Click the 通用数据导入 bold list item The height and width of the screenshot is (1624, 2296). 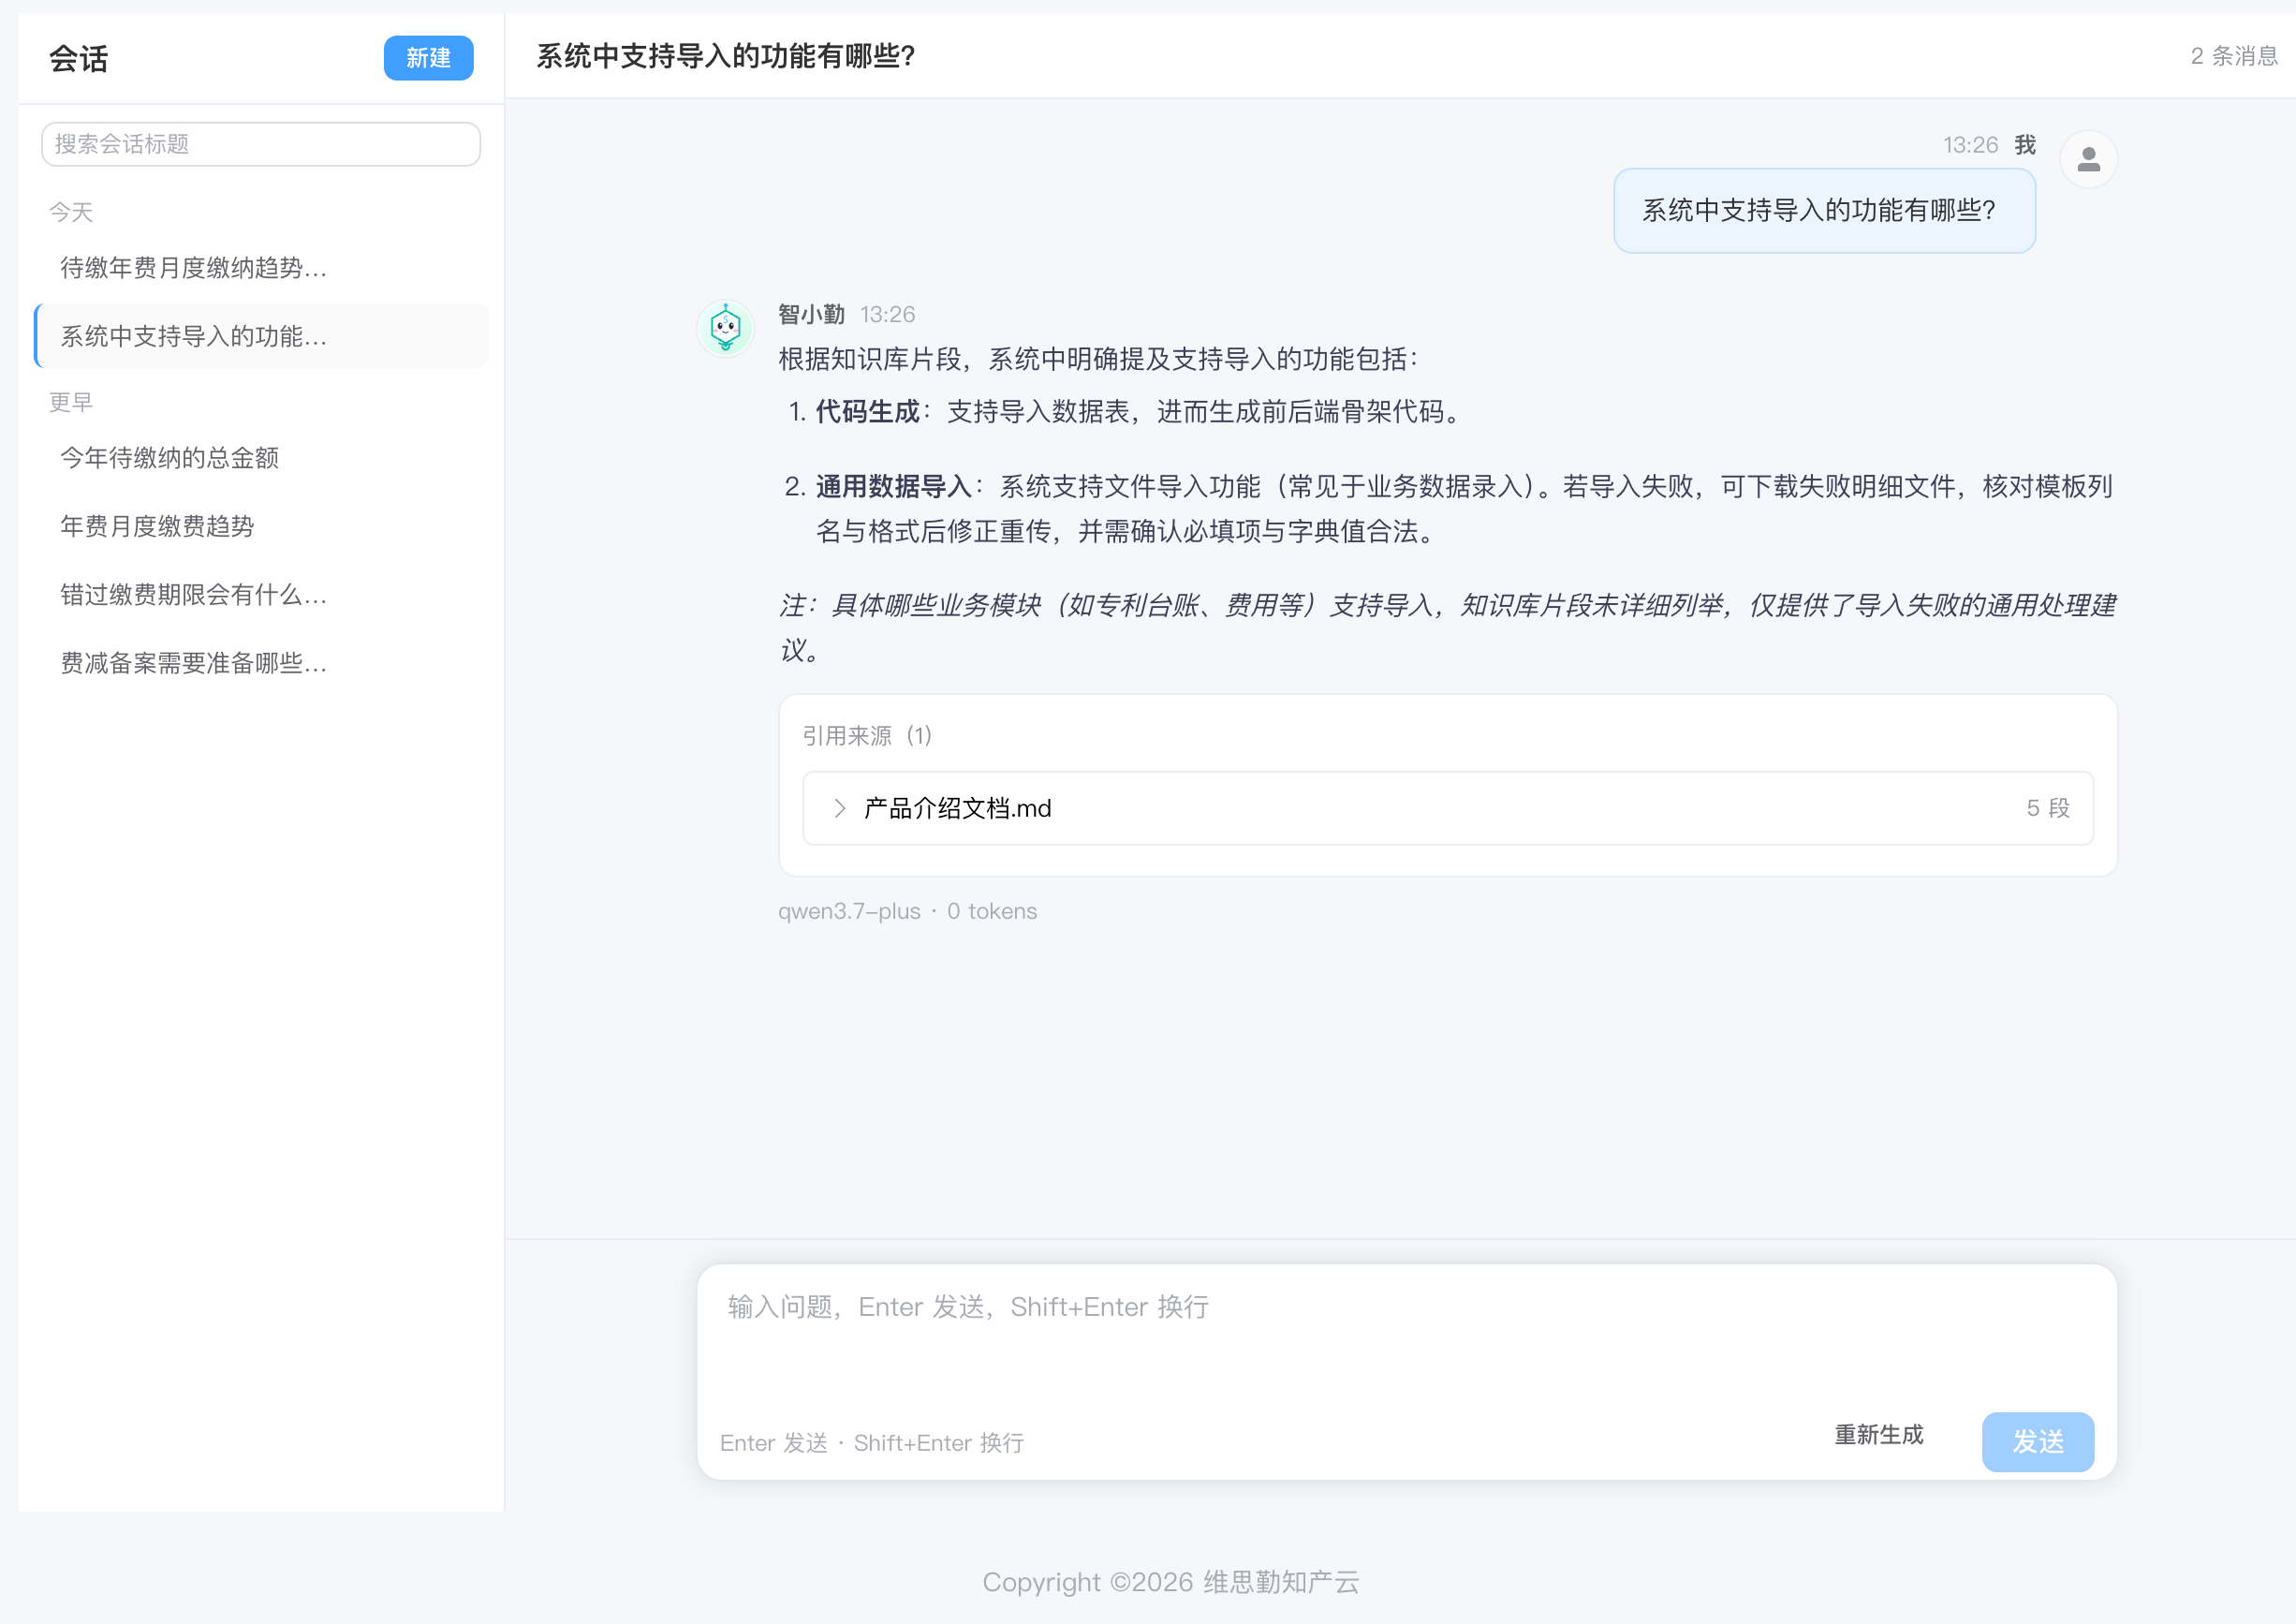point(893,487)
